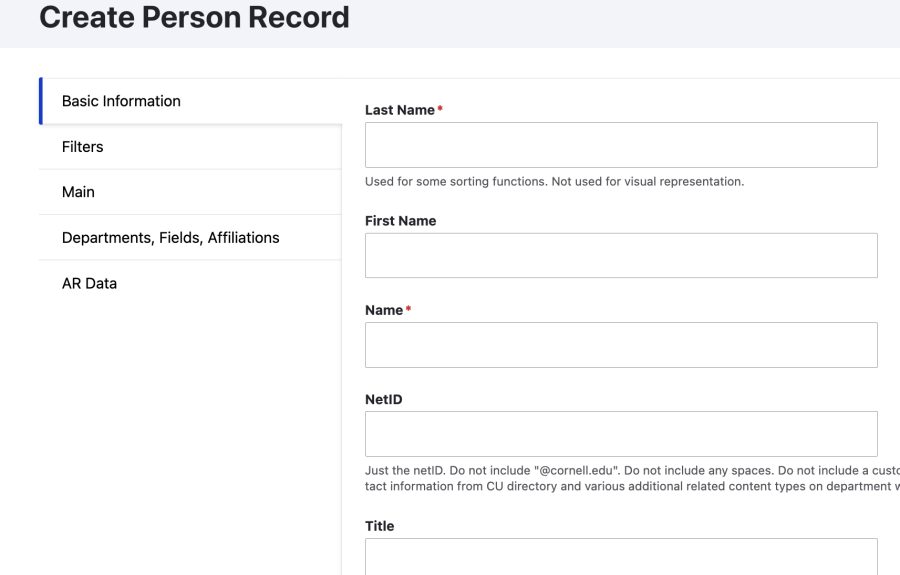Open the Basic Information tab
900x575 pixels.
click(x=121, y=101)
